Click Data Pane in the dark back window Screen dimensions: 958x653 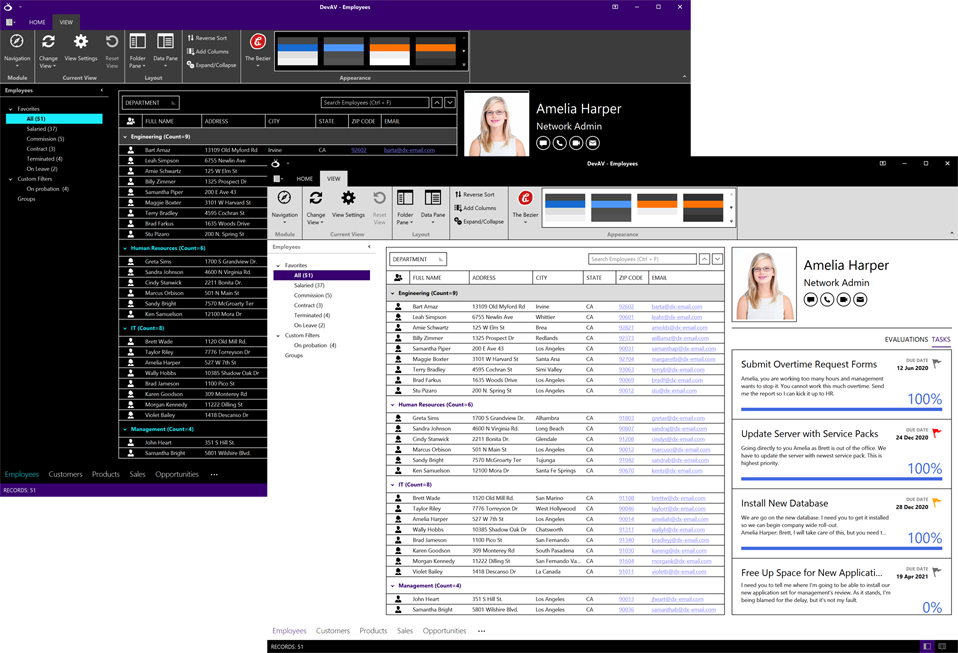(x=166, y=48)
